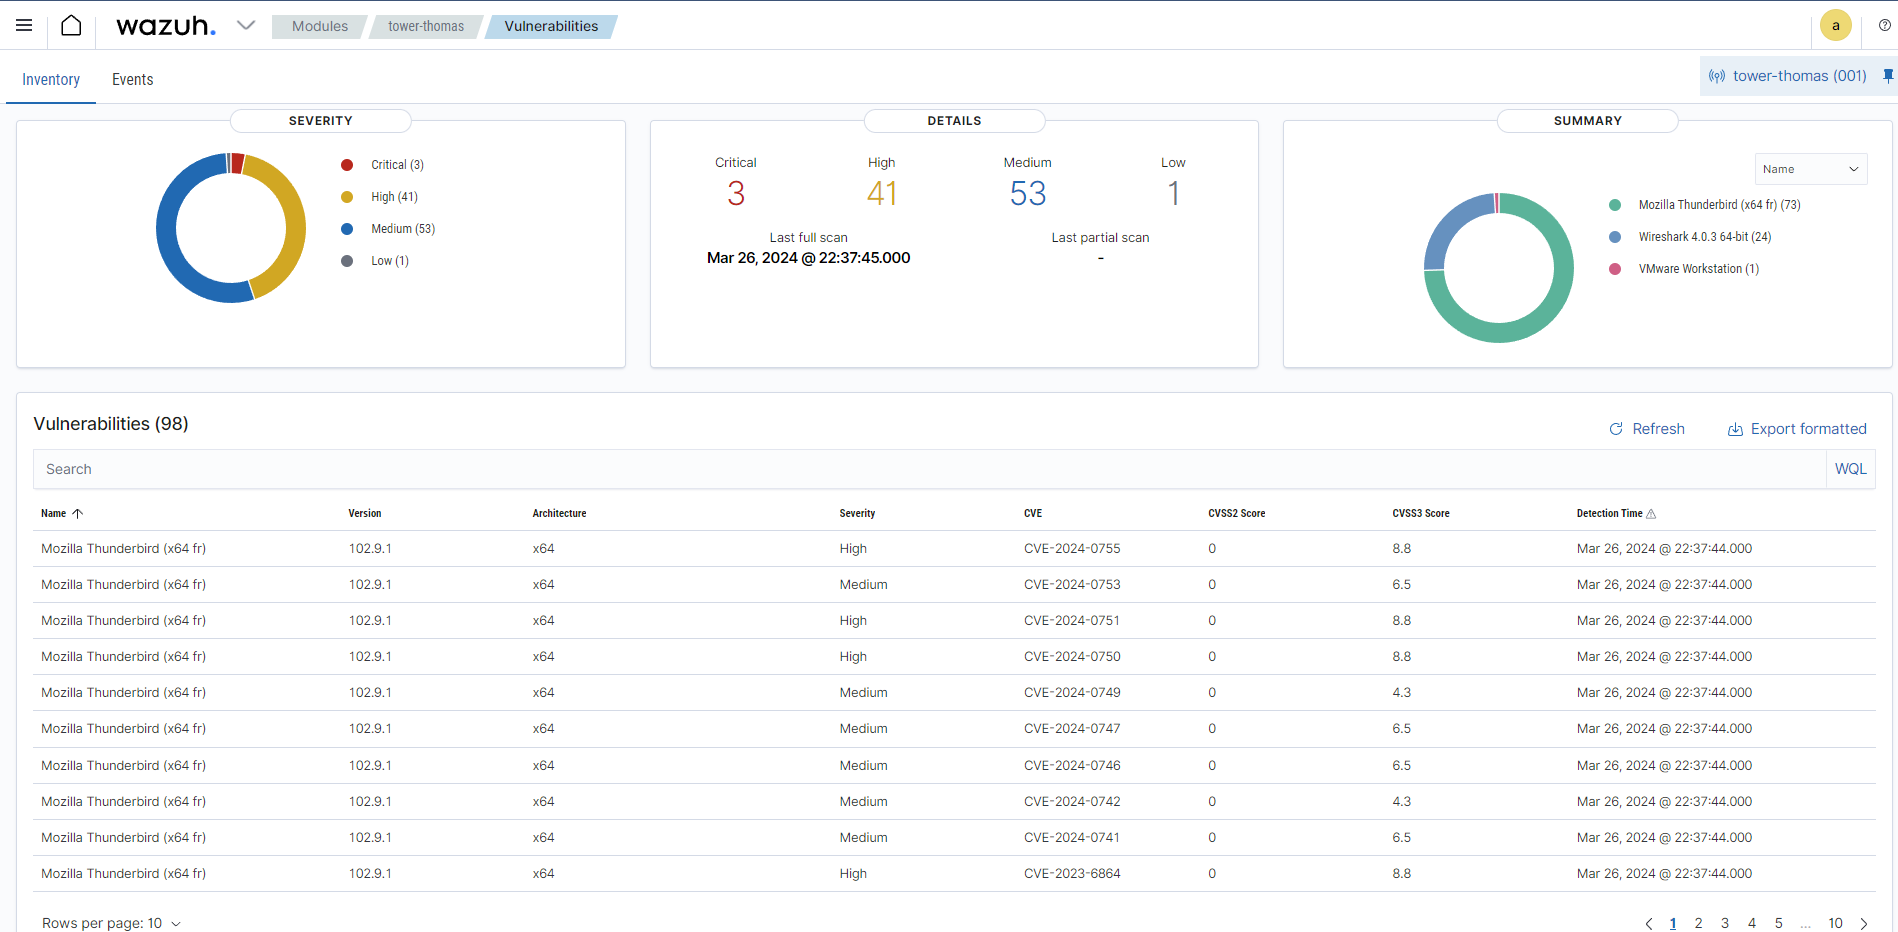Go to page 10

1835,923
